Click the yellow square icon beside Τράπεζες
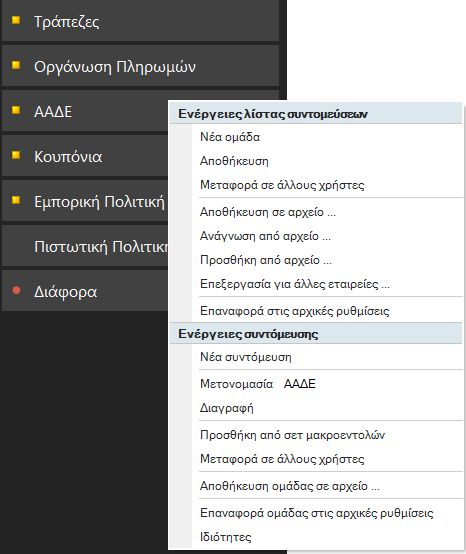 tap(16, 20)
